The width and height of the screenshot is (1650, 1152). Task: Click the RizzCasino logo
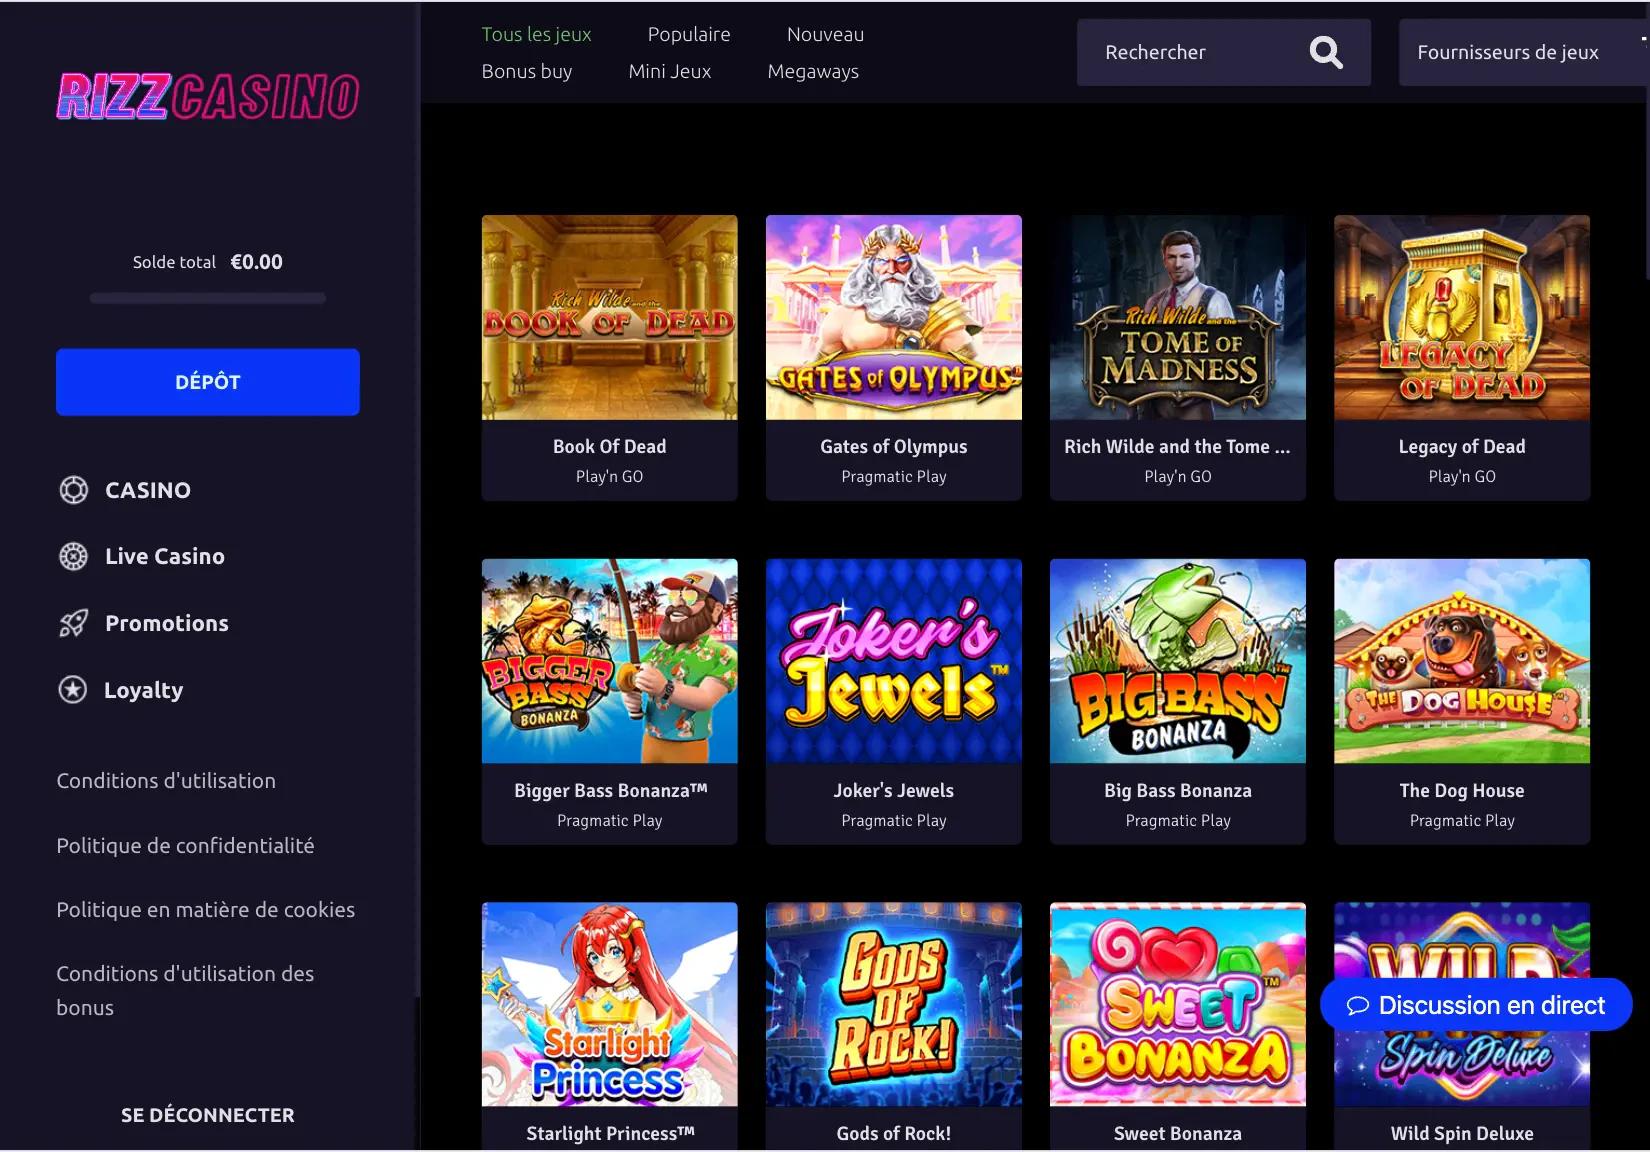208,97
